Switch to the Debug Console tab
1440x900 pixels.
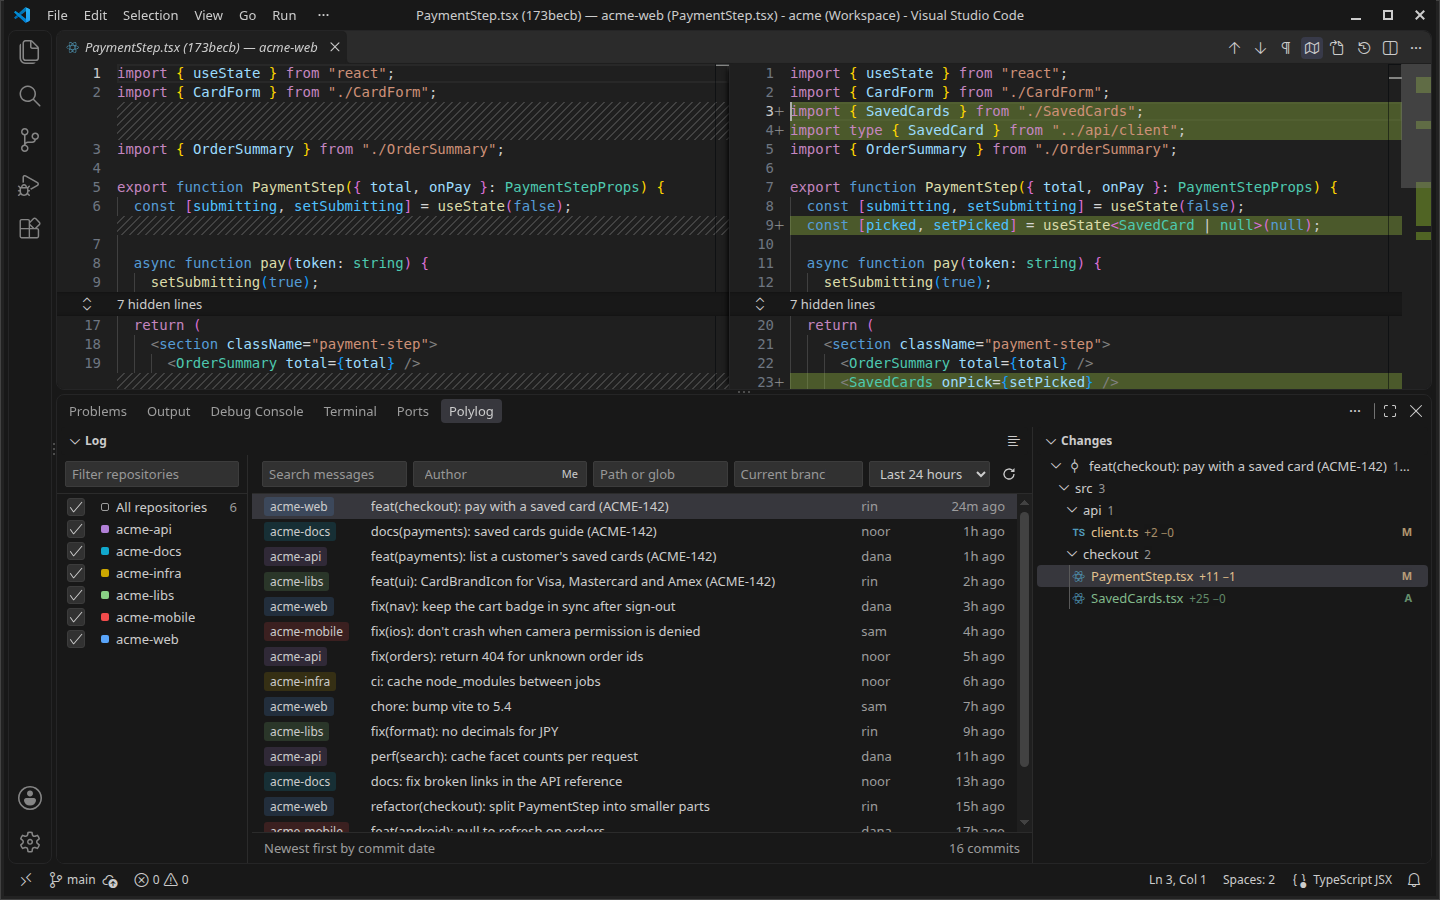tap(257, 411)
